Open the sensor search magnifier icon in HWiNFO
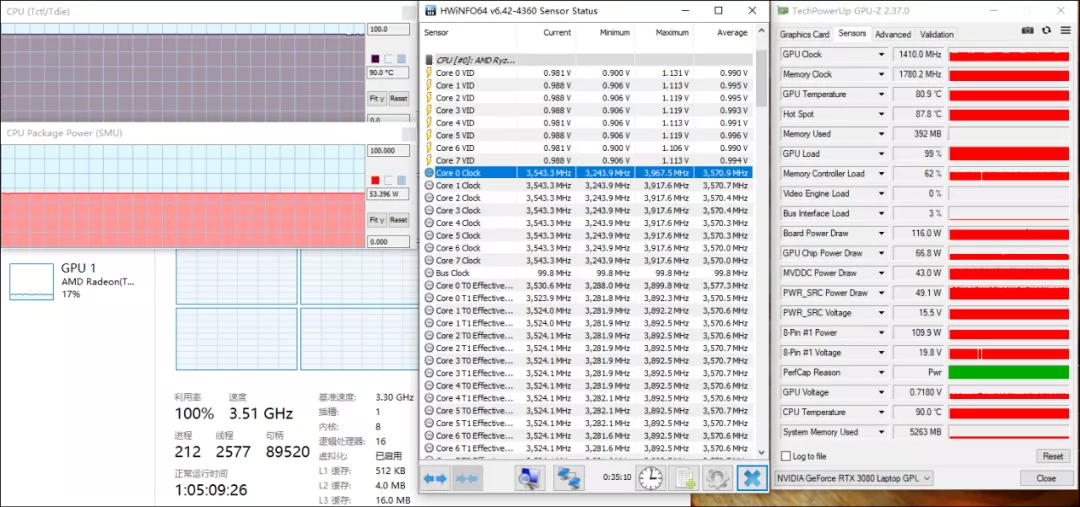The height and width of the screenshot is (507, 1080). tap(530, 478)
